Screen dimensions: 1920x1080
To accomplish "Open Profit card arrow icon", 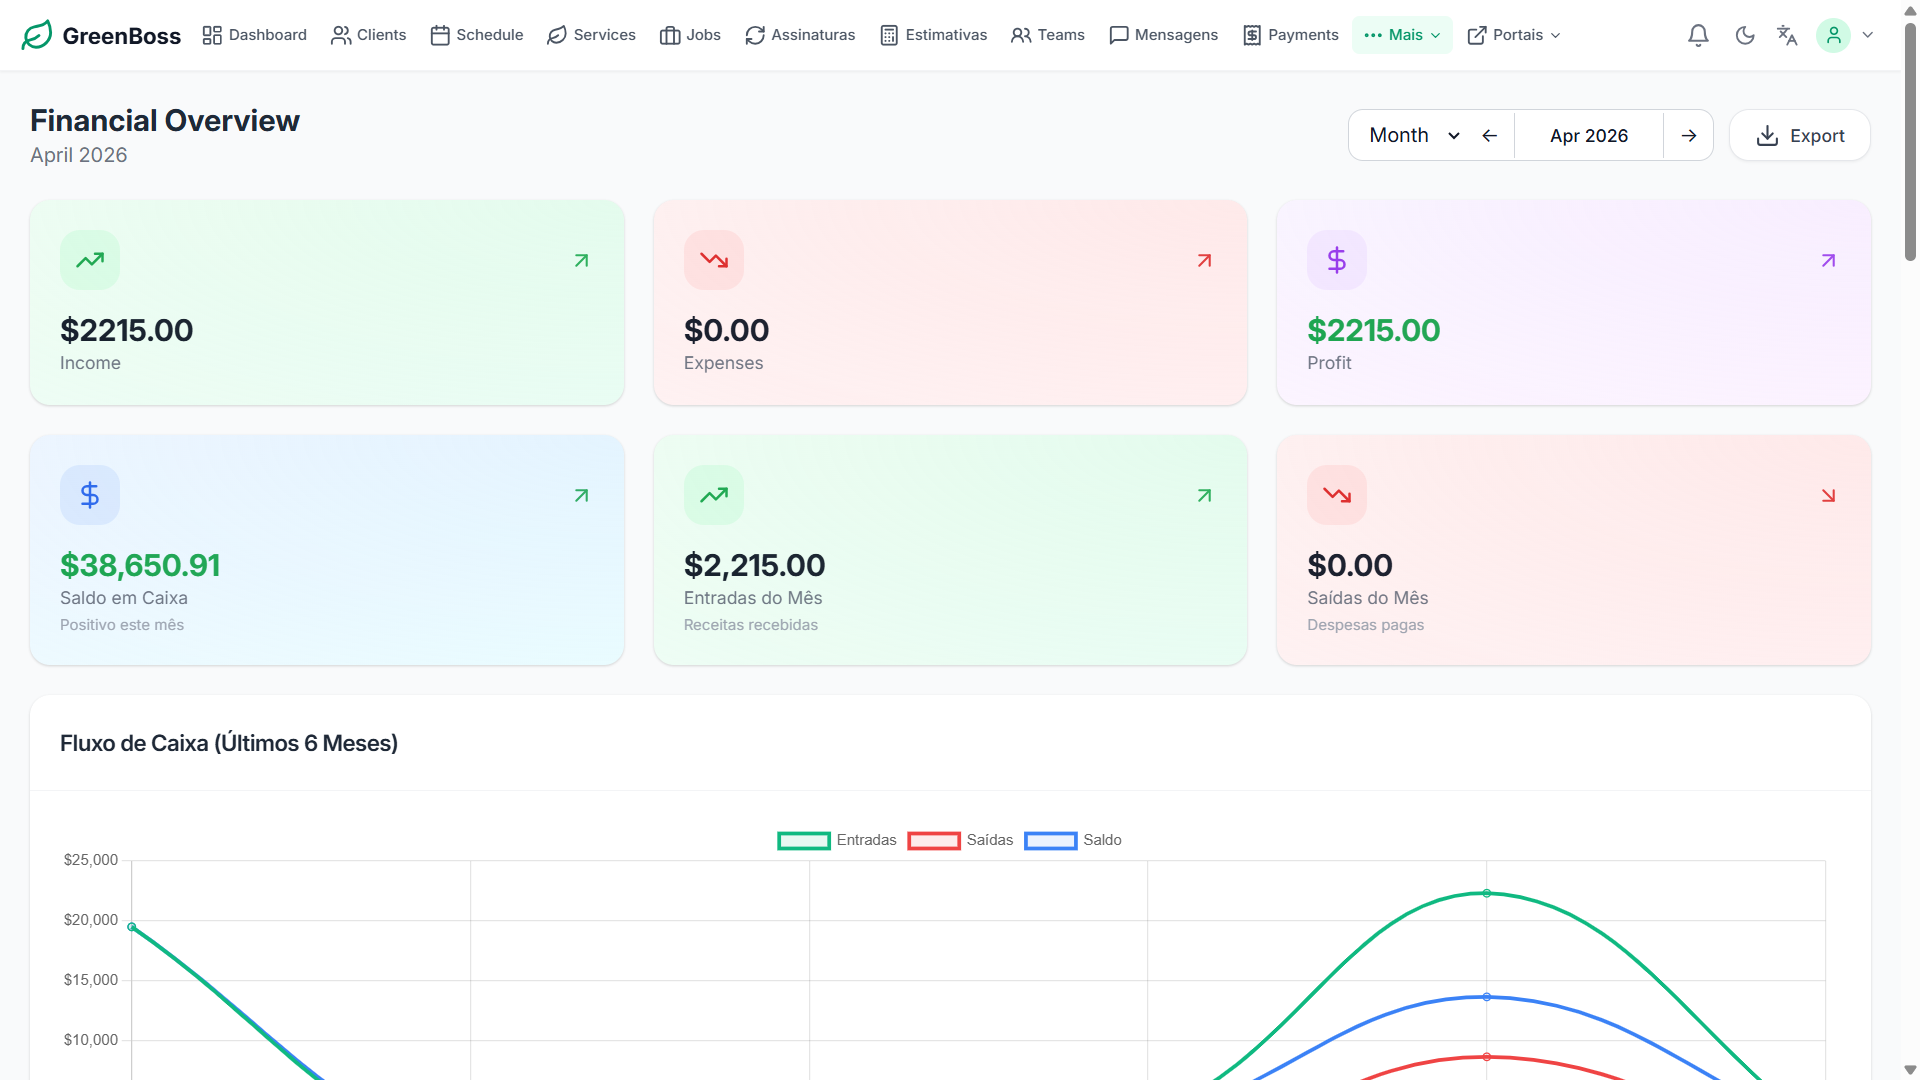I will click(1828, 261).
